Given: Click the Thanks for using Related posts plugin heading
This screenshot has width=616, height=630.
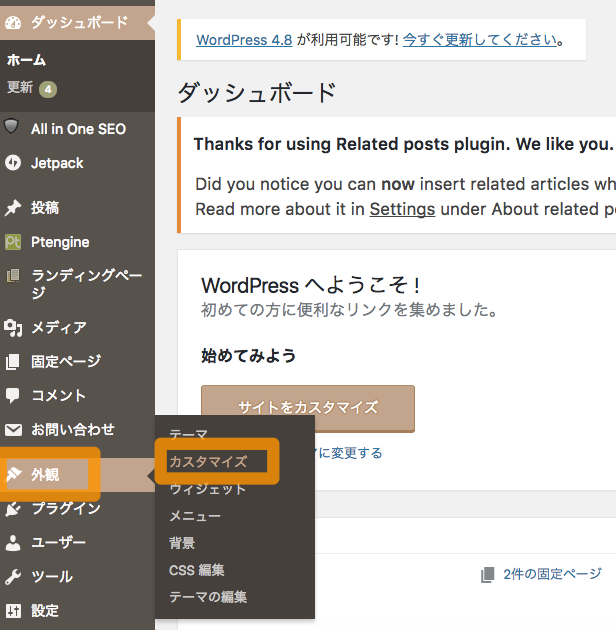Looking at the screenshot, I should [403, 144].
